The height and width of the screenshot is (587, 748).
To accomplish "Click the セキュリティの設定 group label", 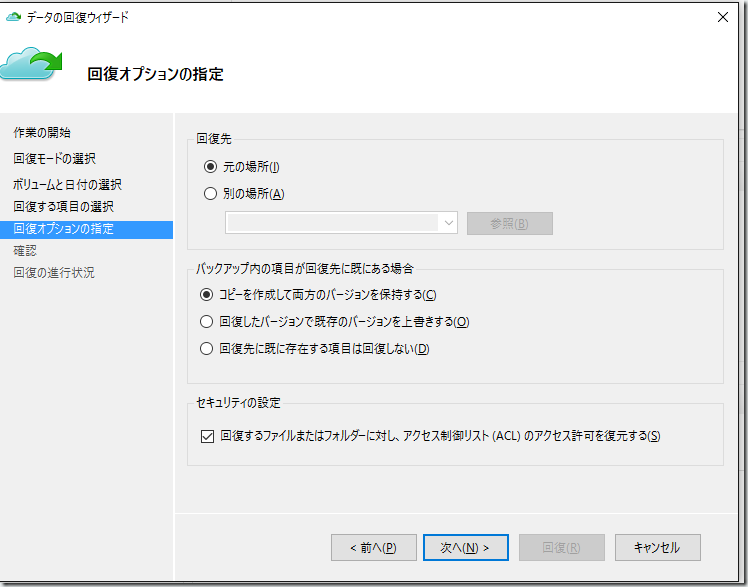I will coord(239,403).
